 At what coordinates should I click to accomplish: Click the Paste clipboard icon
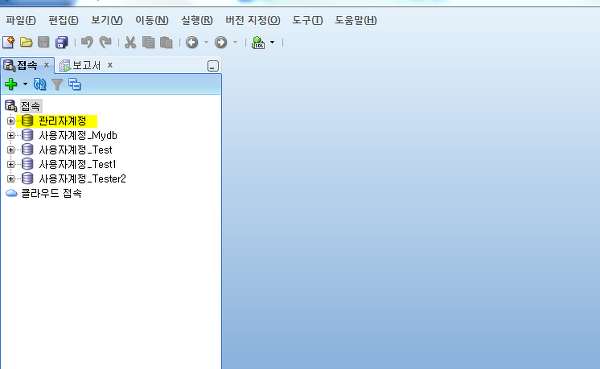166,42
